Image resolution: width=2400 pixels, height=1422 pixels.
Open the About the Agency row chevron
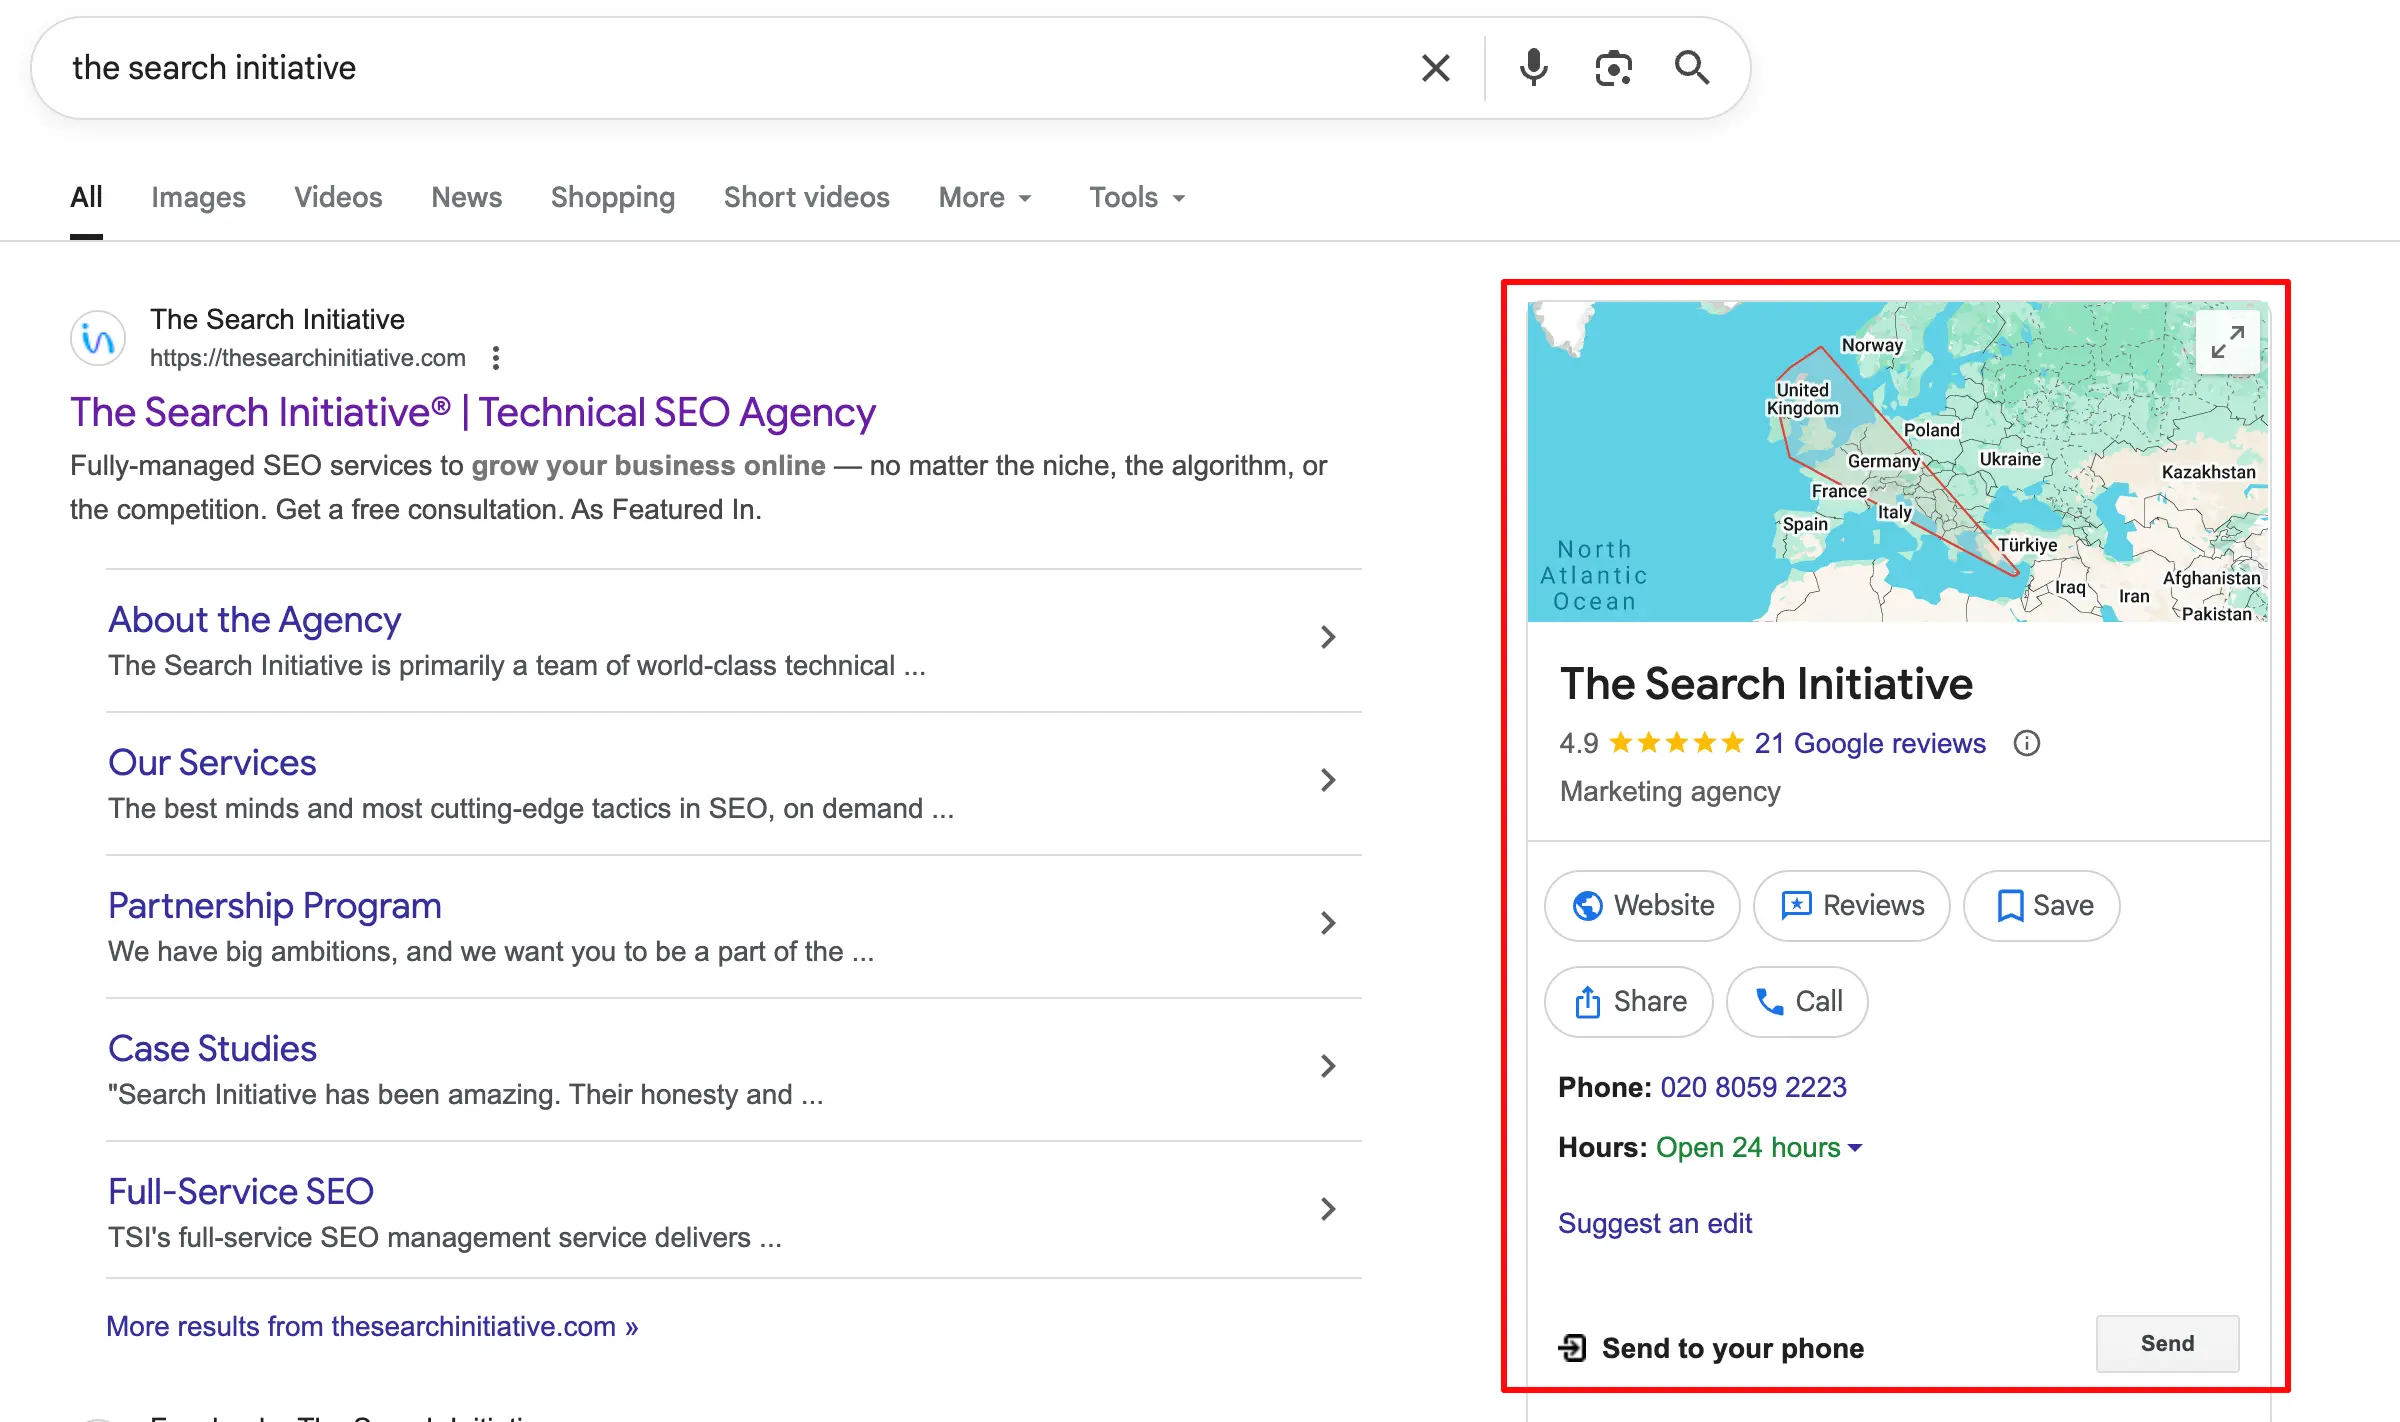pyautogui.click(x=1328, y=637)
